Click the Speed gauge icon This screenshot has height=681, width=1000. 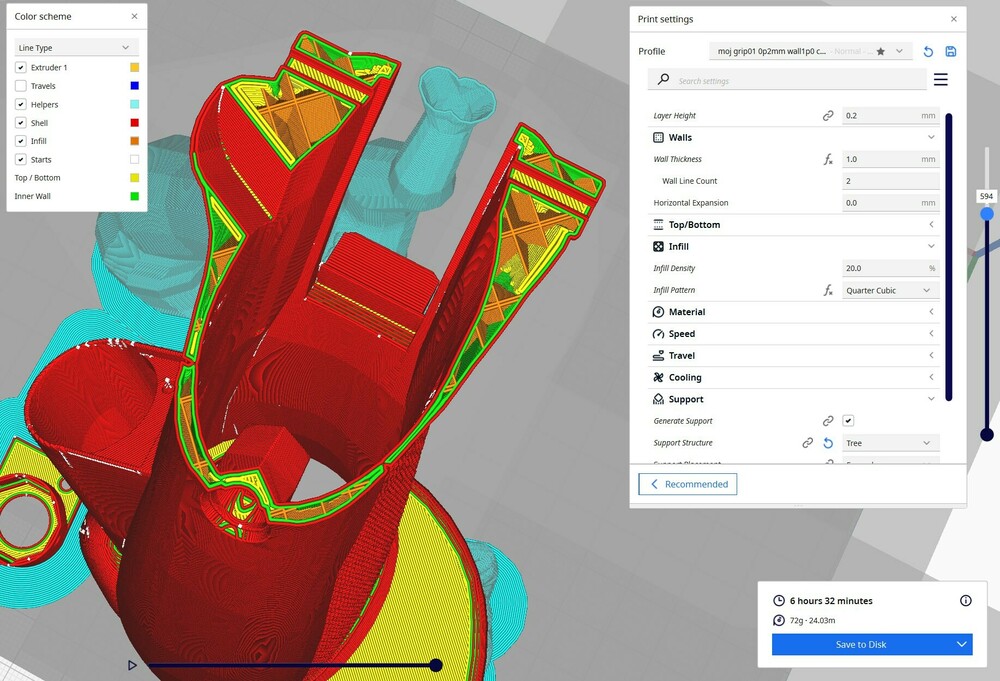pyautogui.click(x=658, y=333)
